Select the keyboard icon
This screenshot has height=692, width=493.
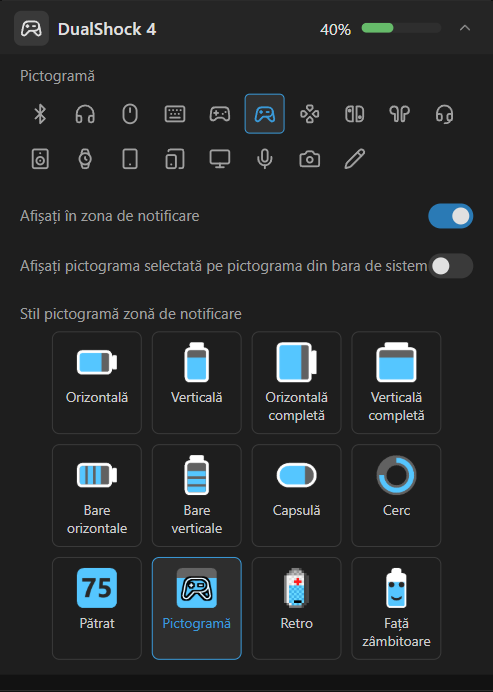(175, 114)
